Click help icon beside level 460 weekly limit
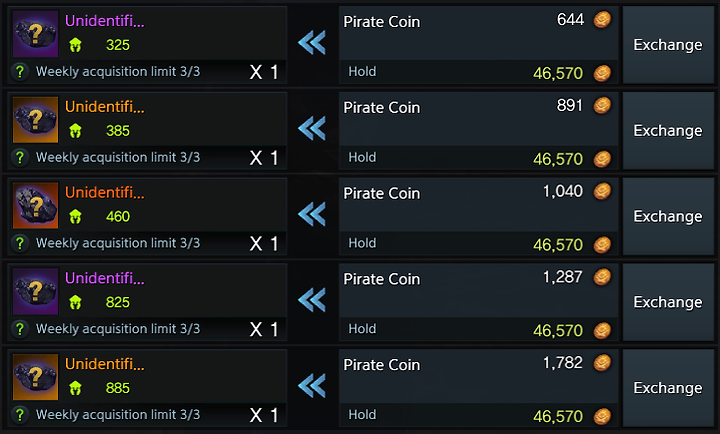720x434 pixels. 20,243
